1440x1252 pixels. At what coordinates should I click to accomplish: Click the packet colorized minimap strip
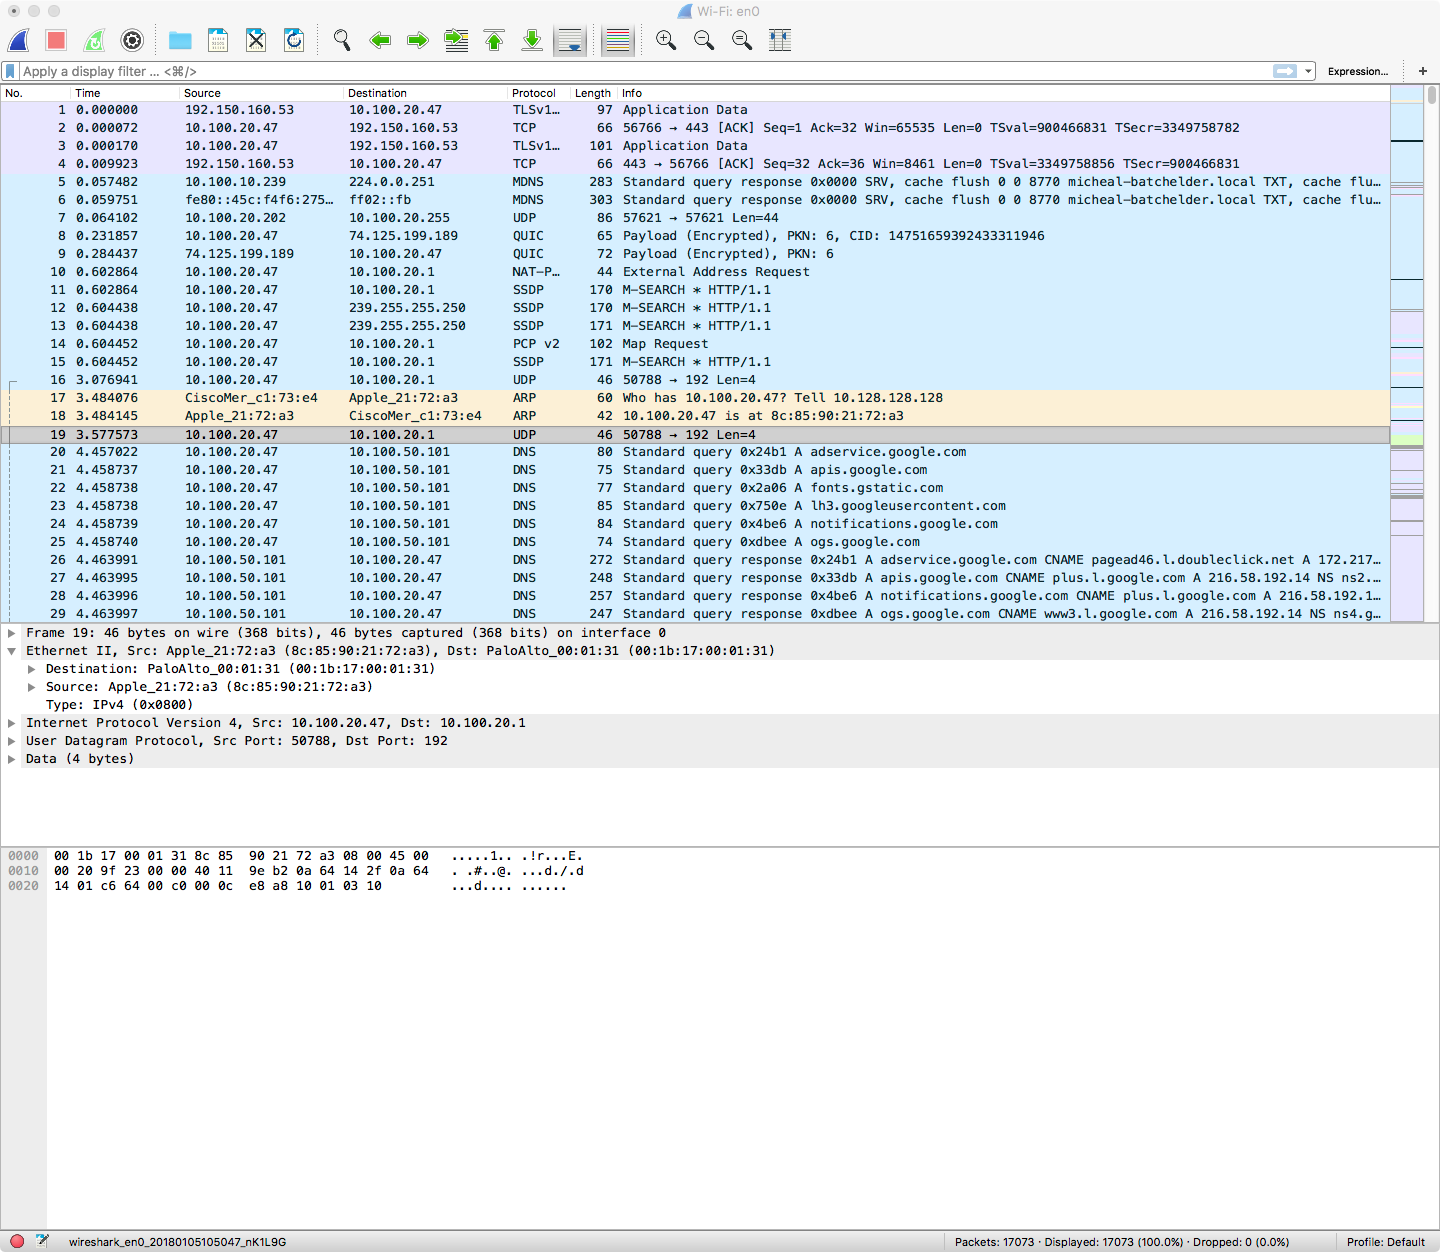pos(1407,354)
